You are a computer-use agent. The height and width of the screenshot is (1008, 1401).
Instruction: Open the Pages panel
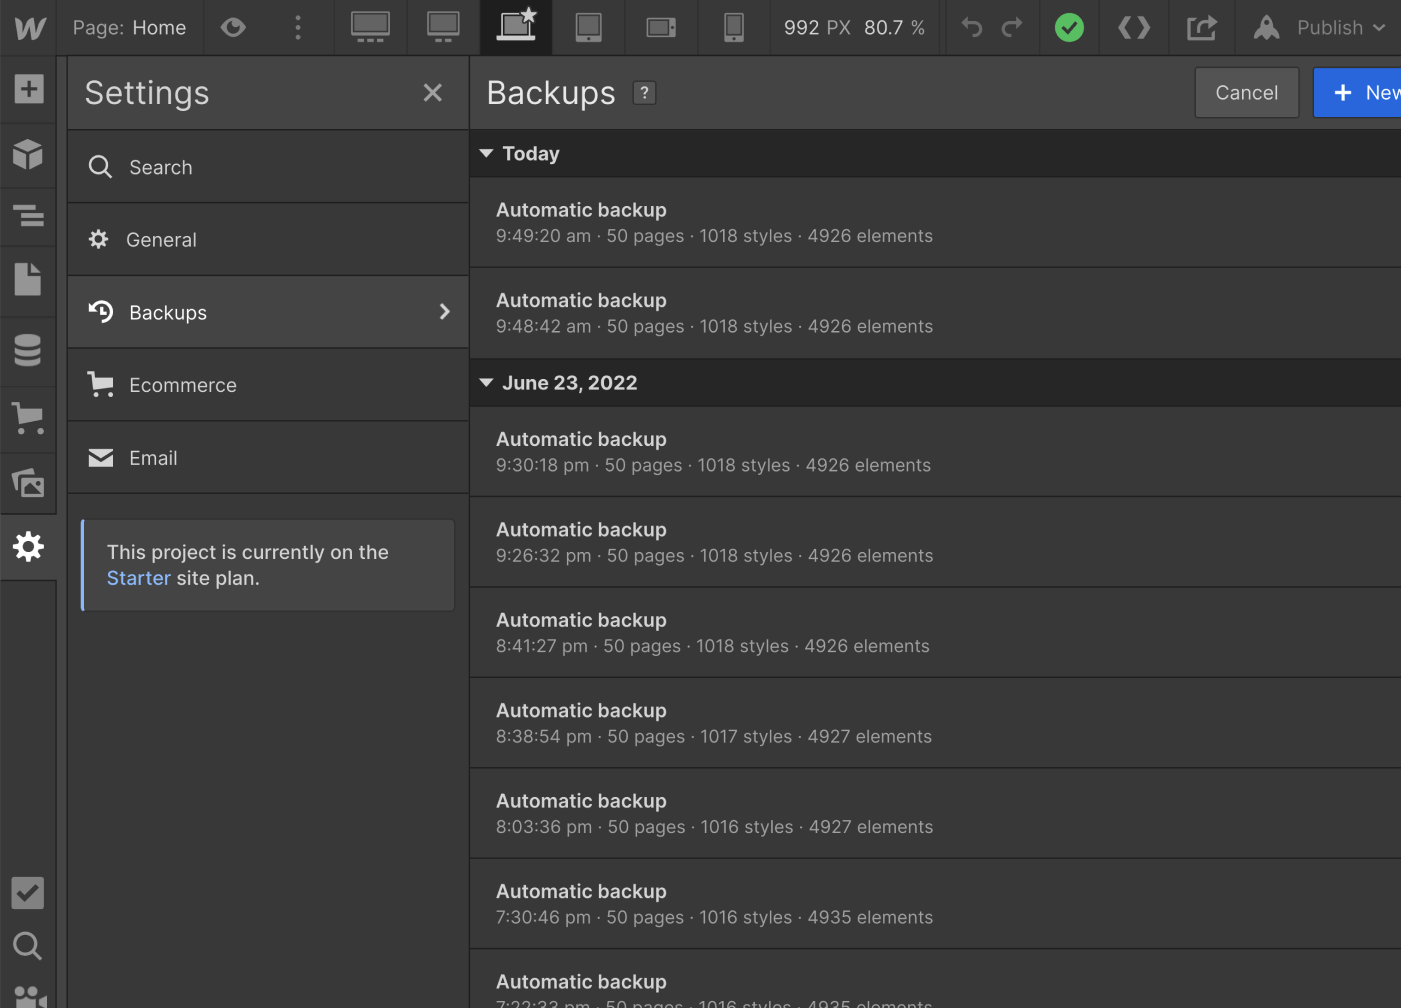pyautogui.click(x=28, y=279)
